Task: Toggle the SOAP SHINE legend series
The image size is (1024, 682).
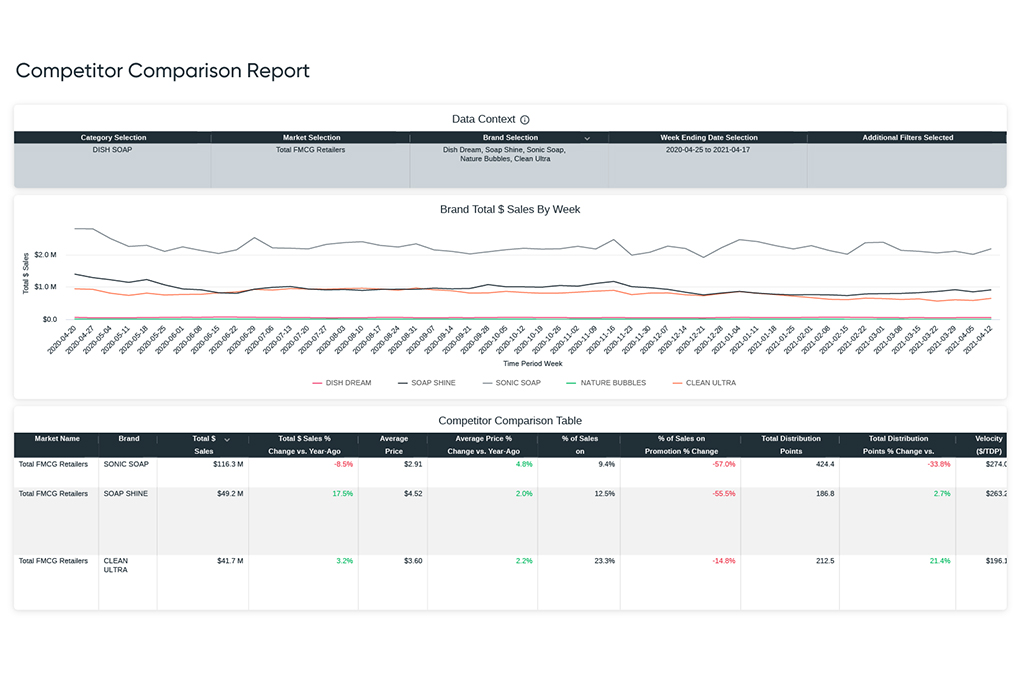Action: coord(426,383)
